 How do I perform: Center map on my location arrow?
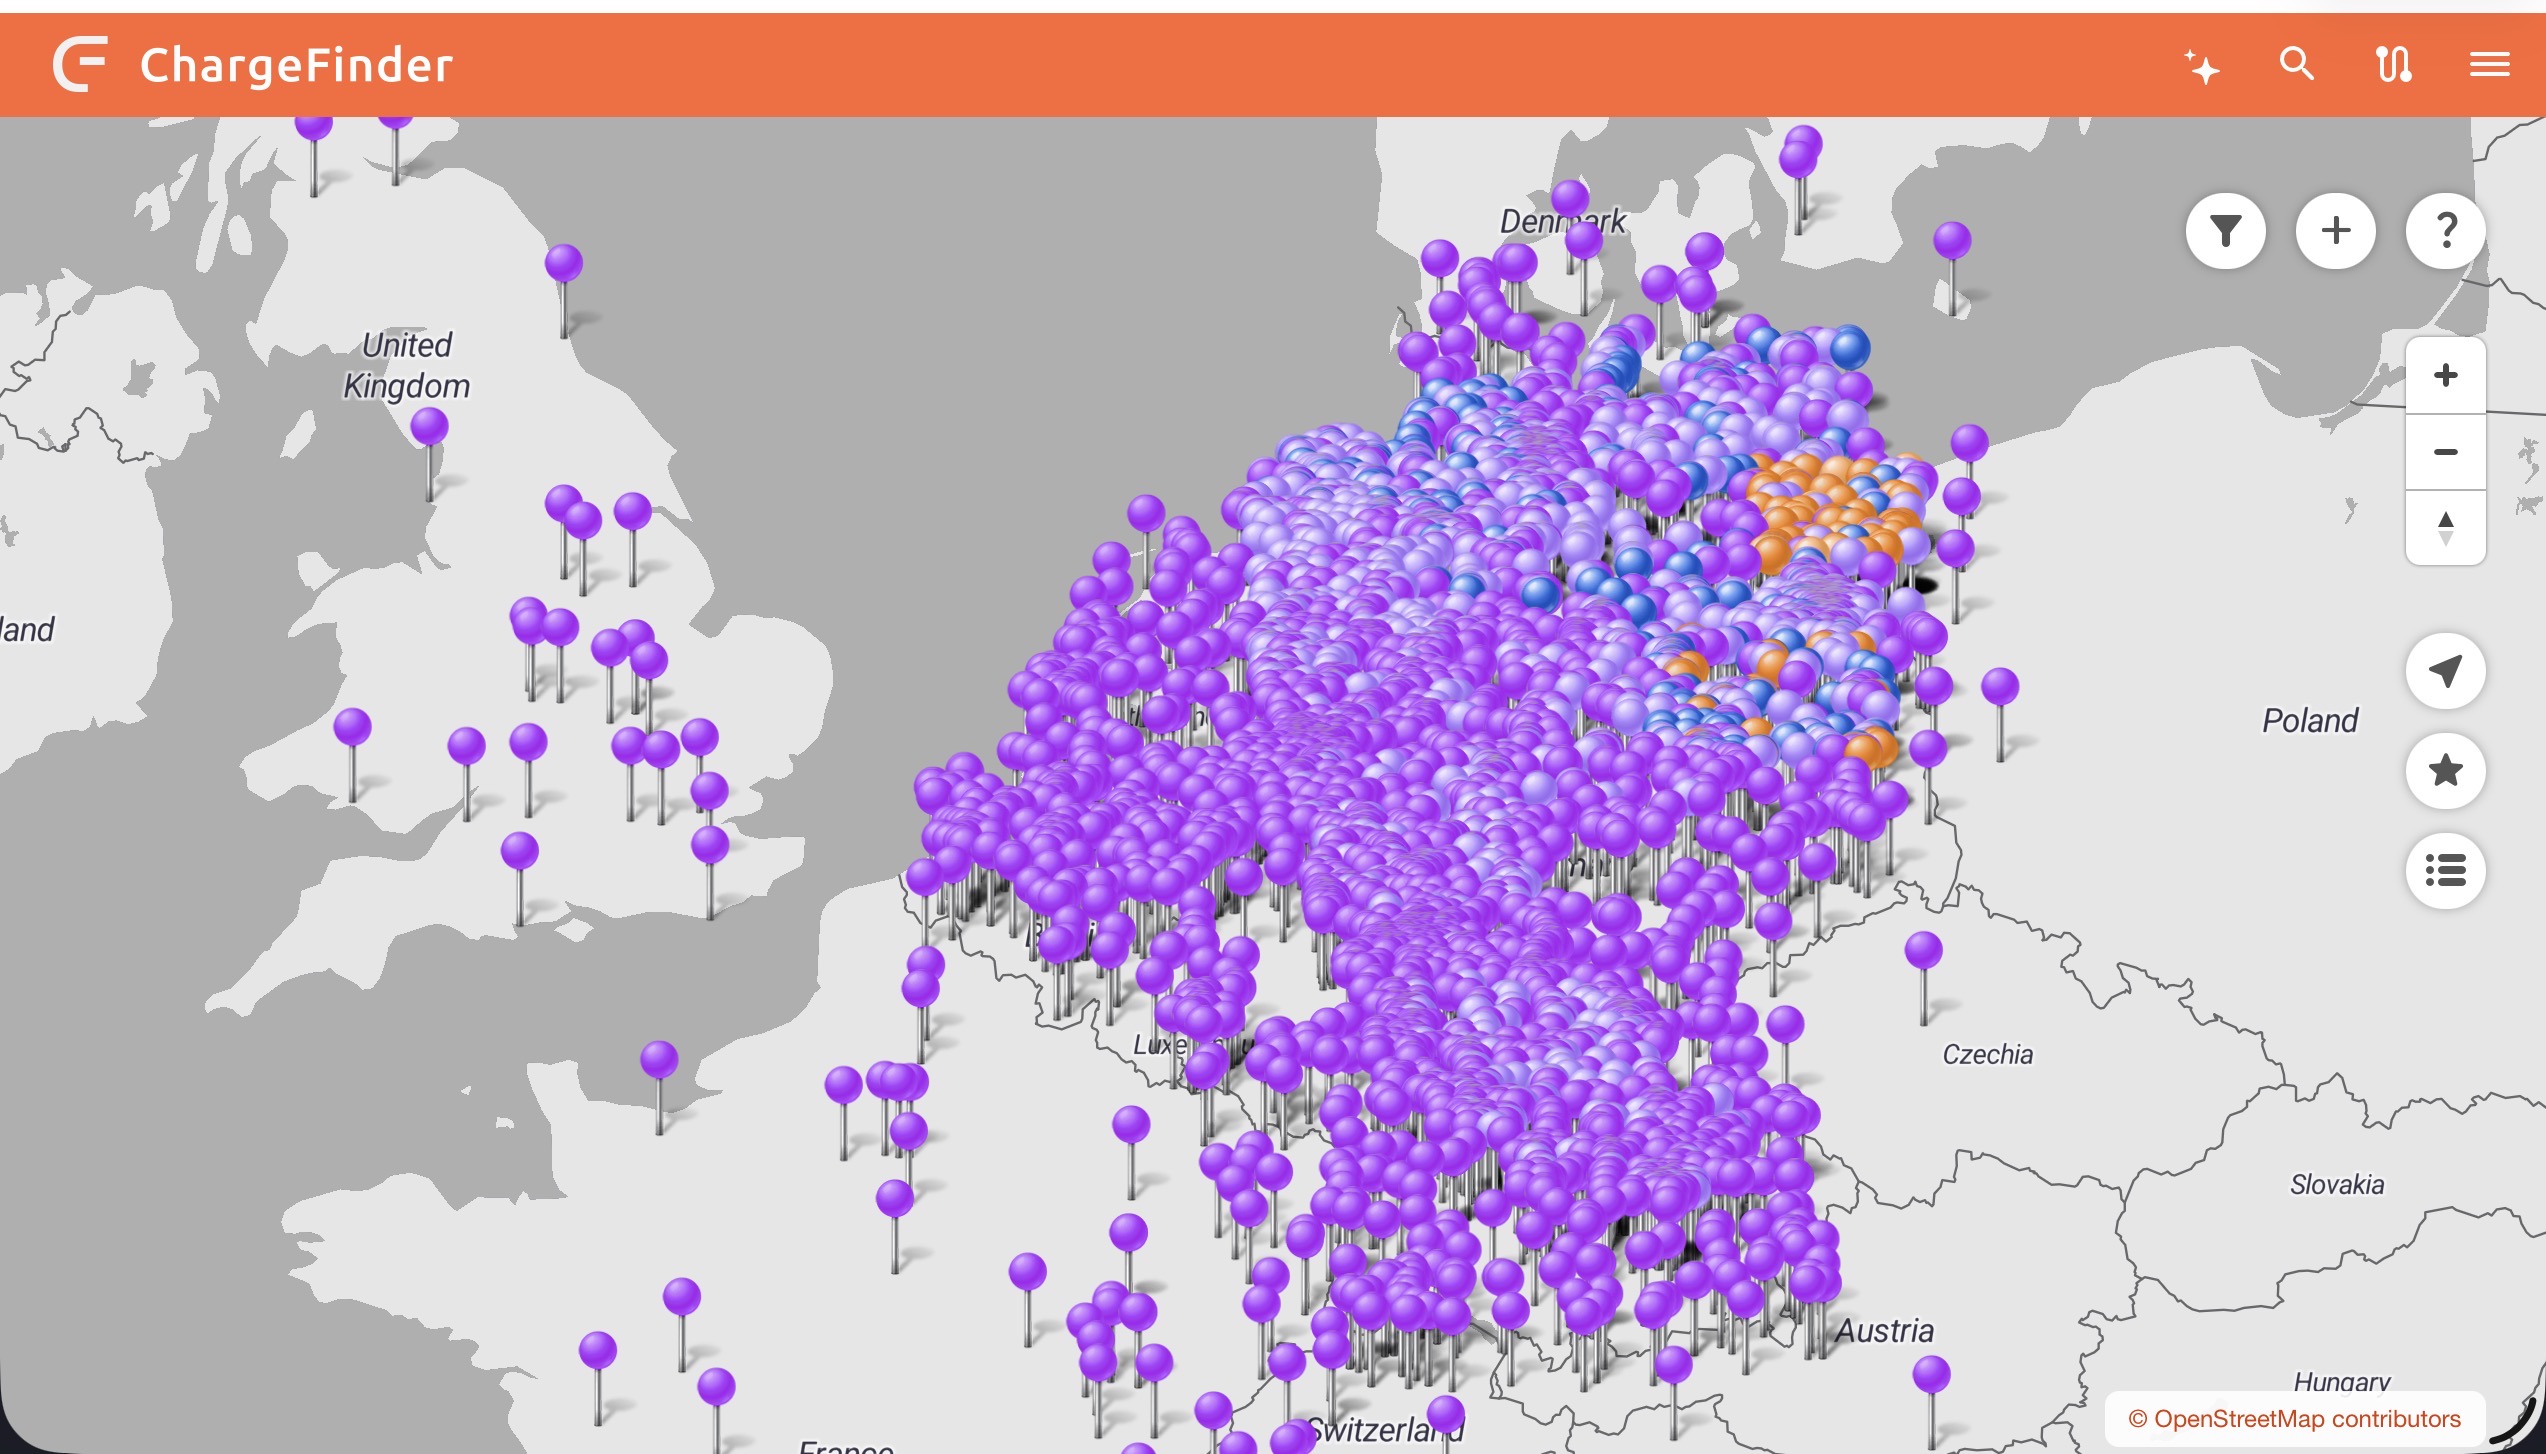pyautogui.click(x=2445, y=671)
